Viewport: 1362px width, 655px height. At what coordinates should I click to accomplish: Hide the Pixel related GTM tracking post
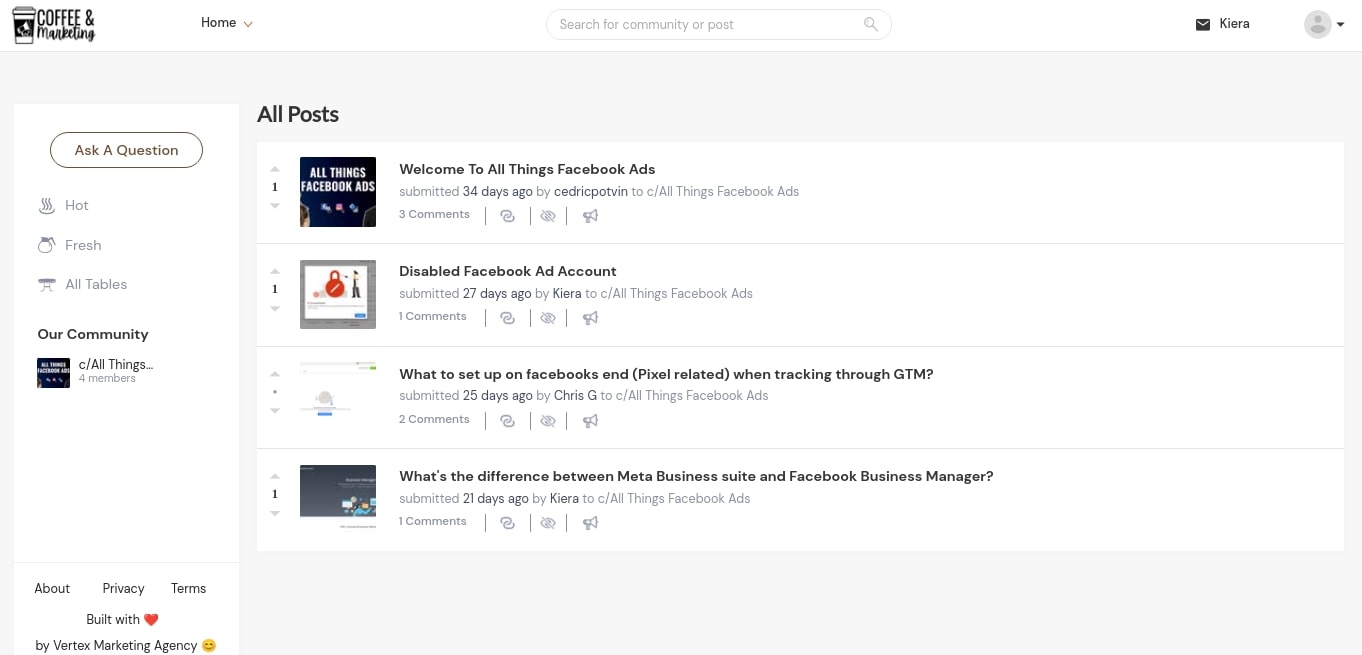click(548, 421)
